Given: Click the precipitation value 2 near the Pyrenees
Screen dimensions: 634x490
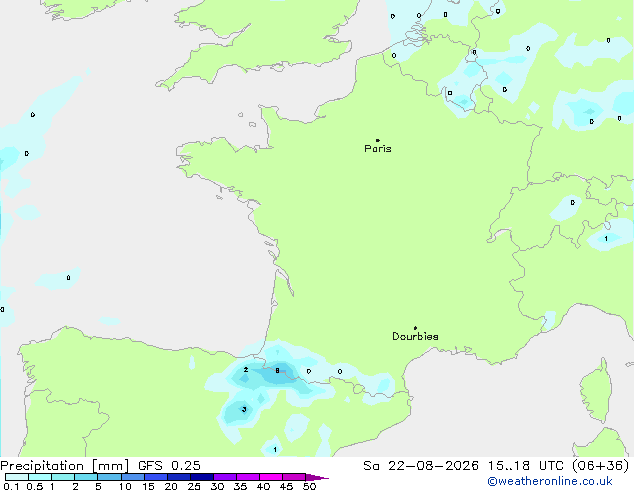Looking at the screenshot, I should [246, 370].
